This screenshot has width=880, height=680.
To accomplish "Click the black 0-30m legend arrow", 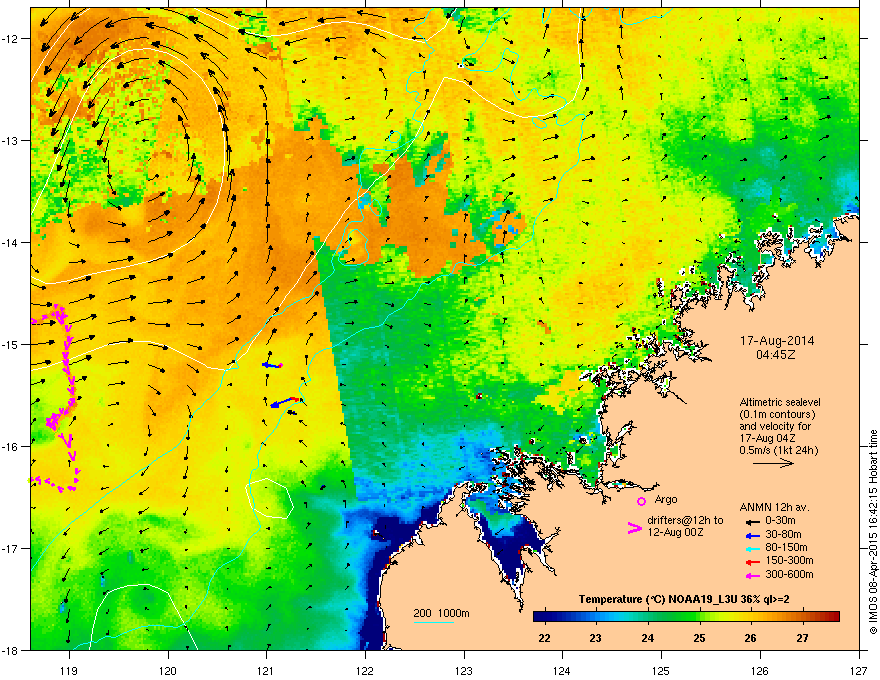I will coord(751,521).
